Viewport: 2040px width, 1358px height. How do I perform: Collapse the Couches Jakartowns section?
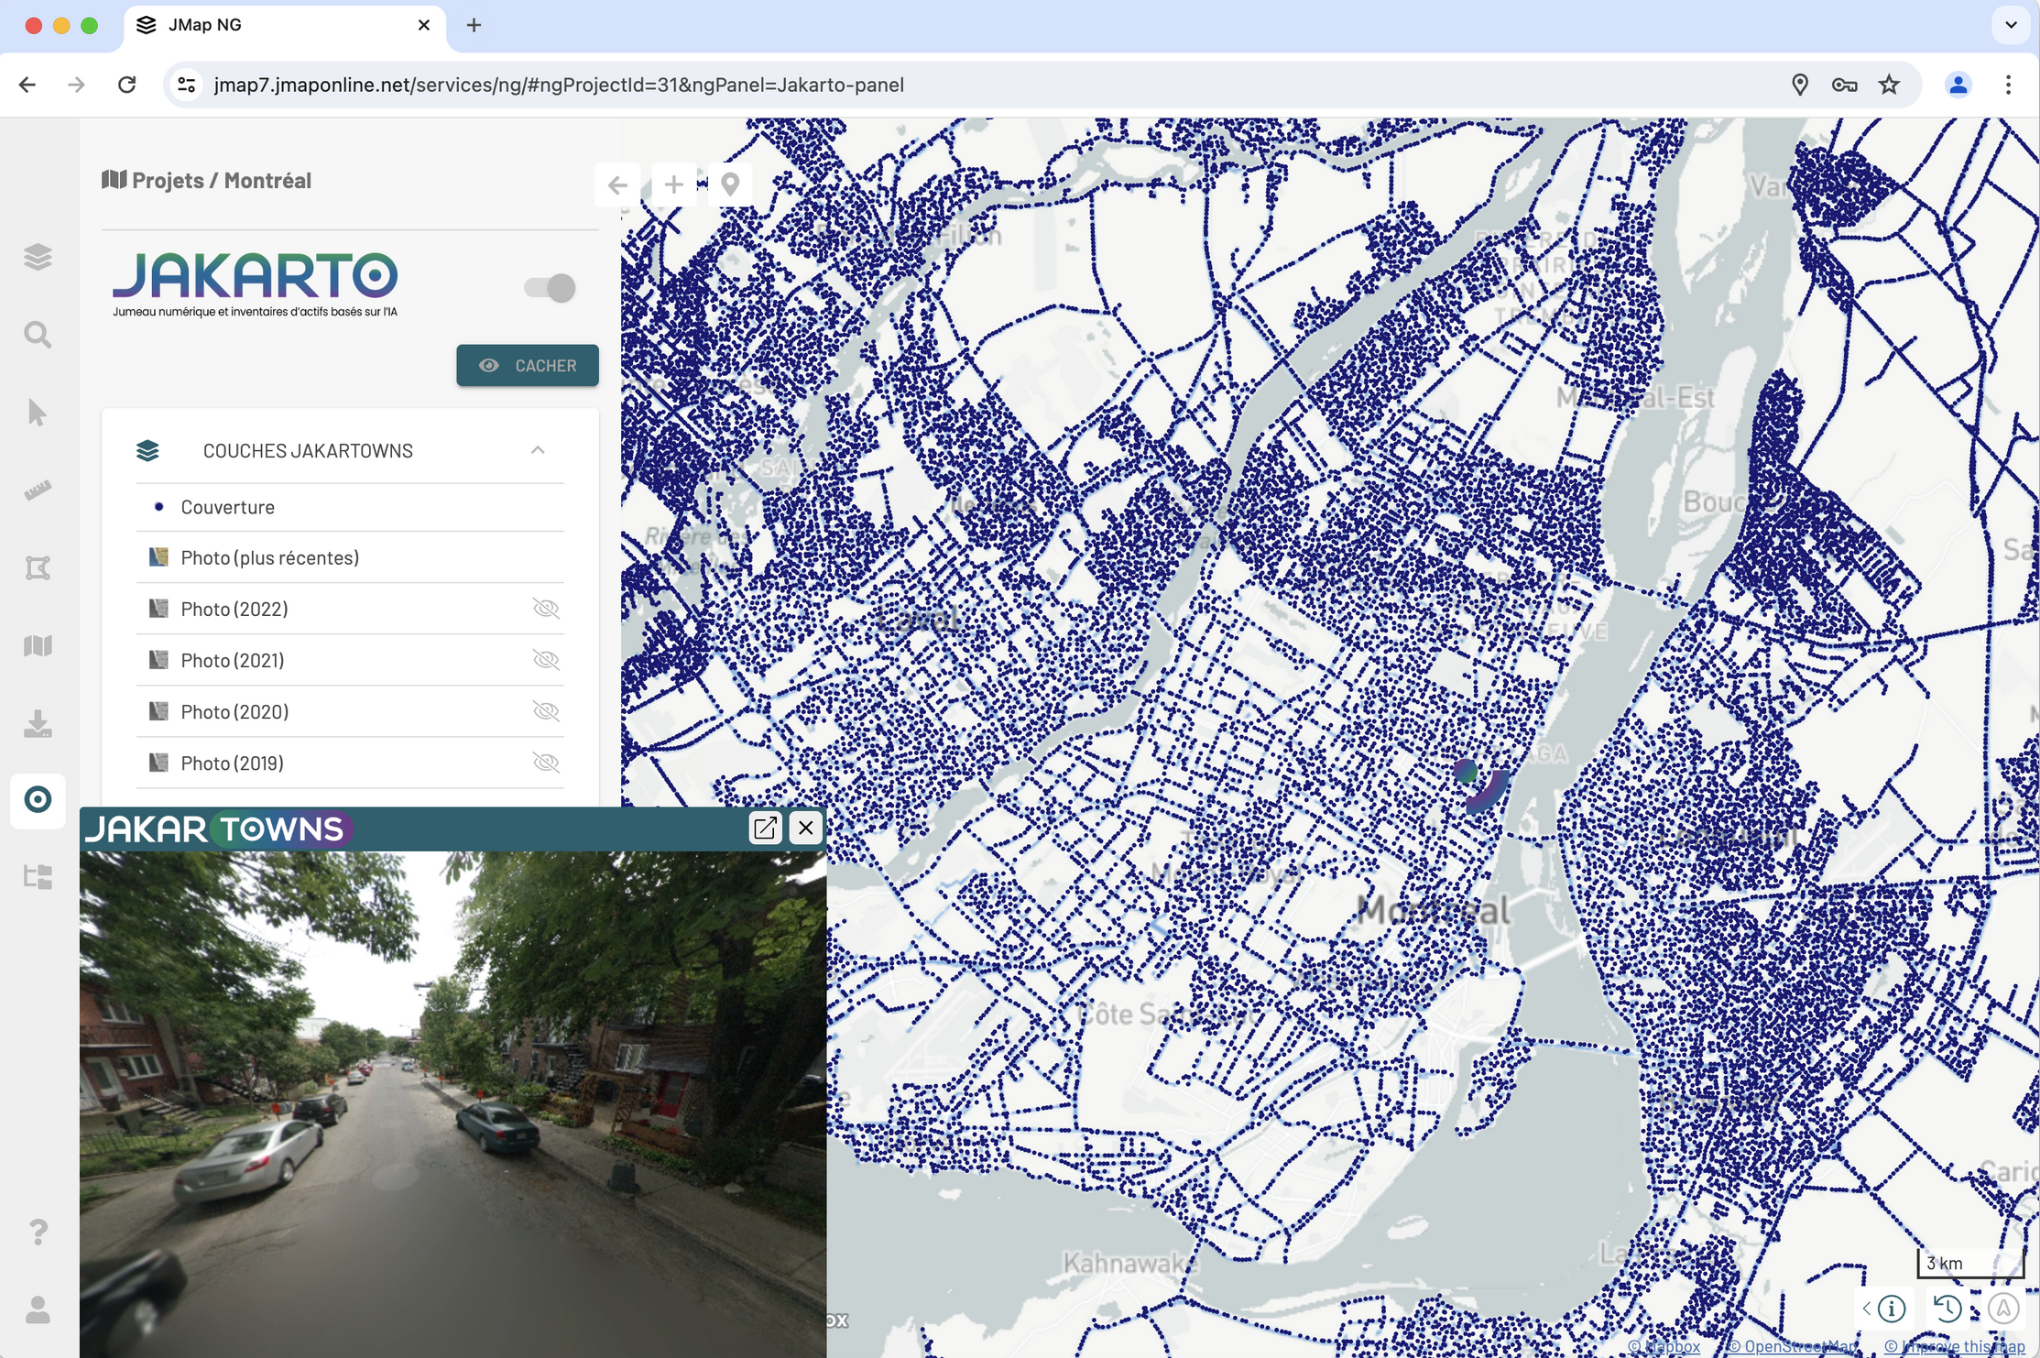pyautogui.click(x=538, y=451)
